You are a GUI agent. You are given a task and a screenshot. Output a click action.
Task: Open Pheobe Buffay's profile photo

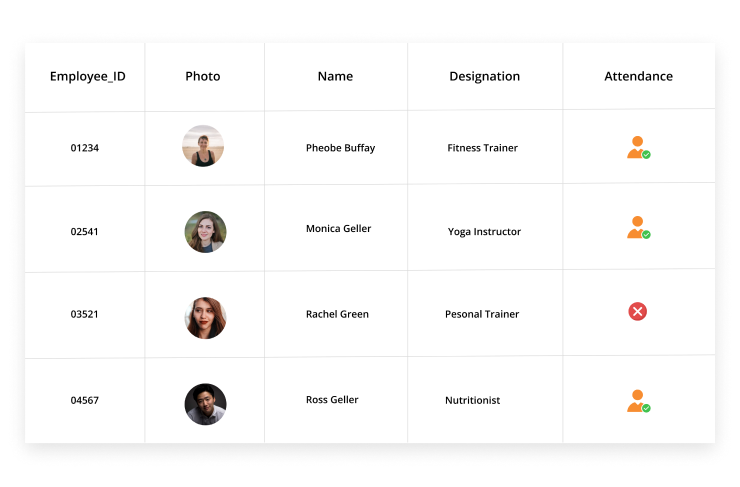[x=203, y=146]
